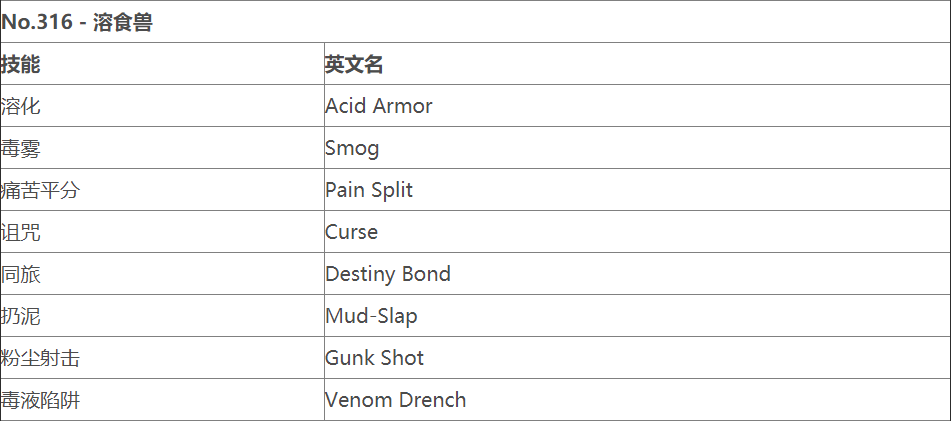Click the 技能 column header
The width and height of the screenshot is (951, 421).
[21, 64]
